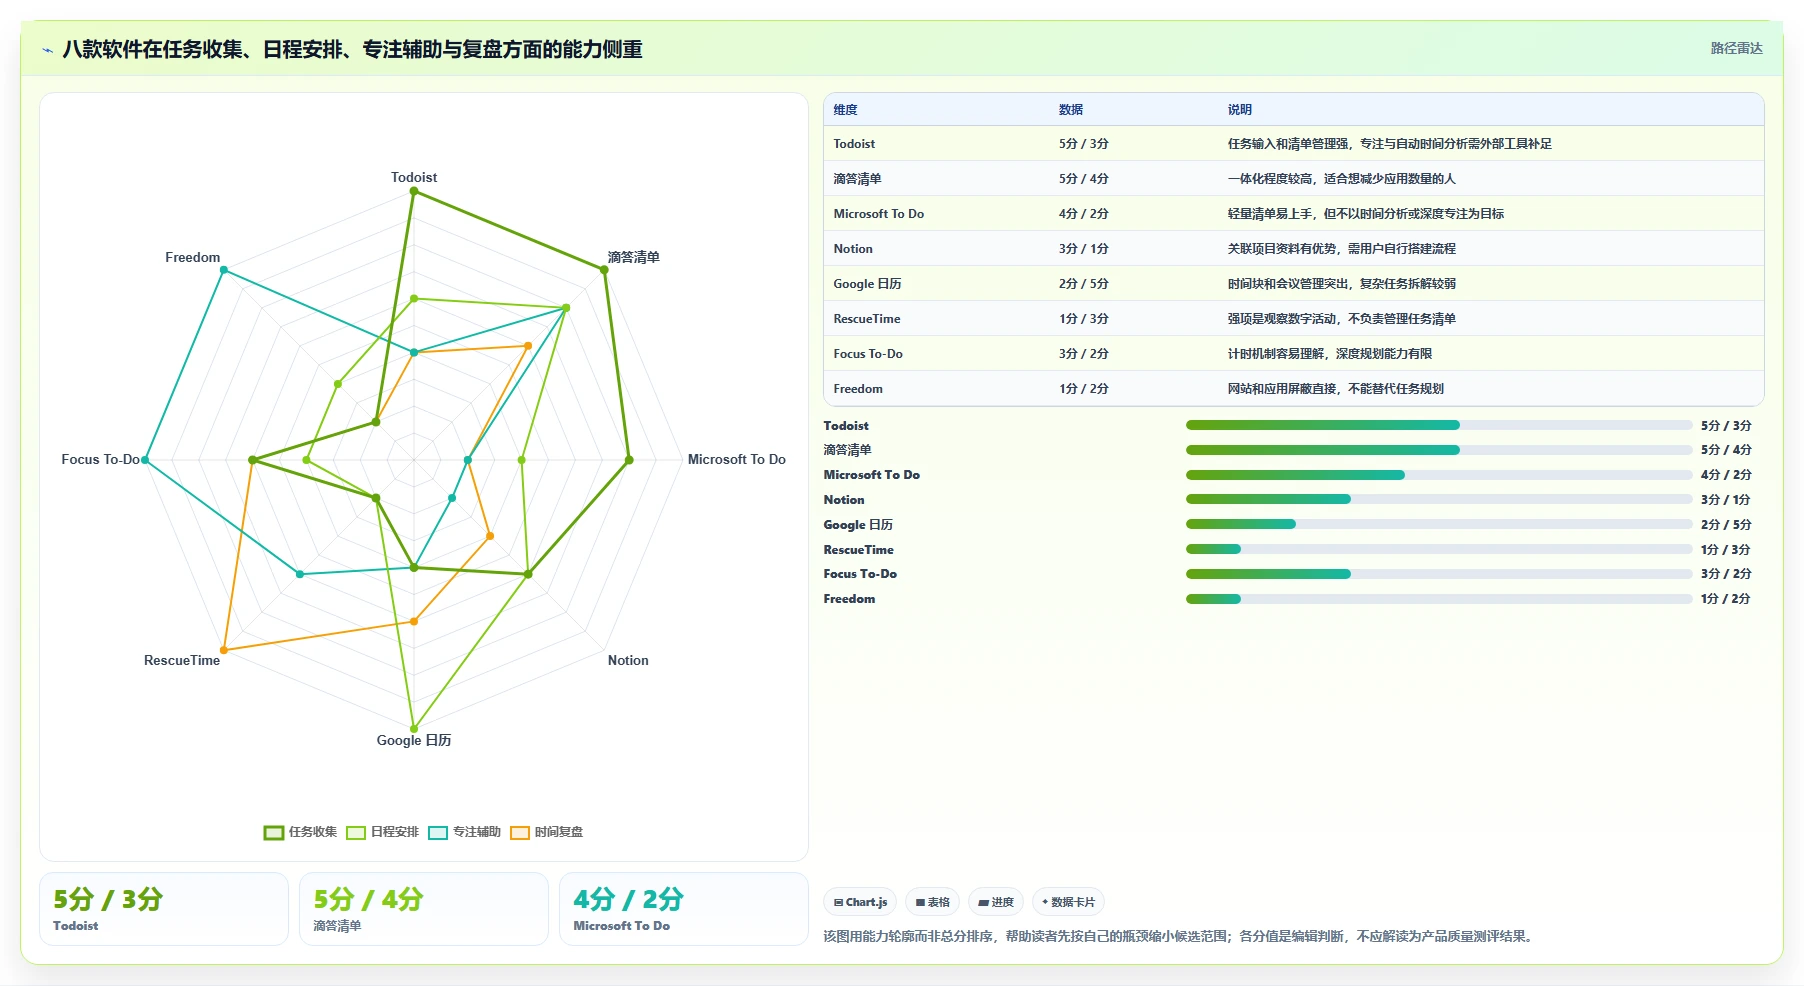Select the Freedom table row name
Viewport: 1804px width, 986px height.
click(858, 389)
